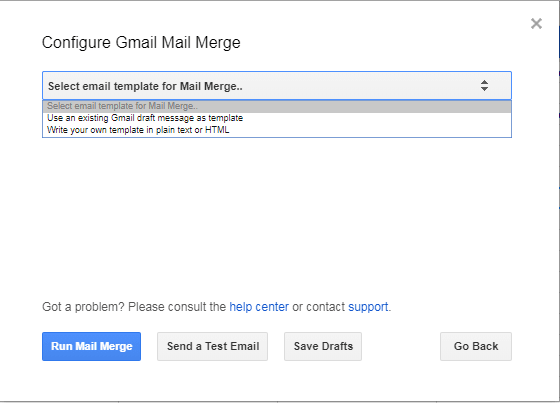Choose 'Write your own template in plain text or HTML'
This screenshot has width=560, height=403.
[x=277, y=130]
